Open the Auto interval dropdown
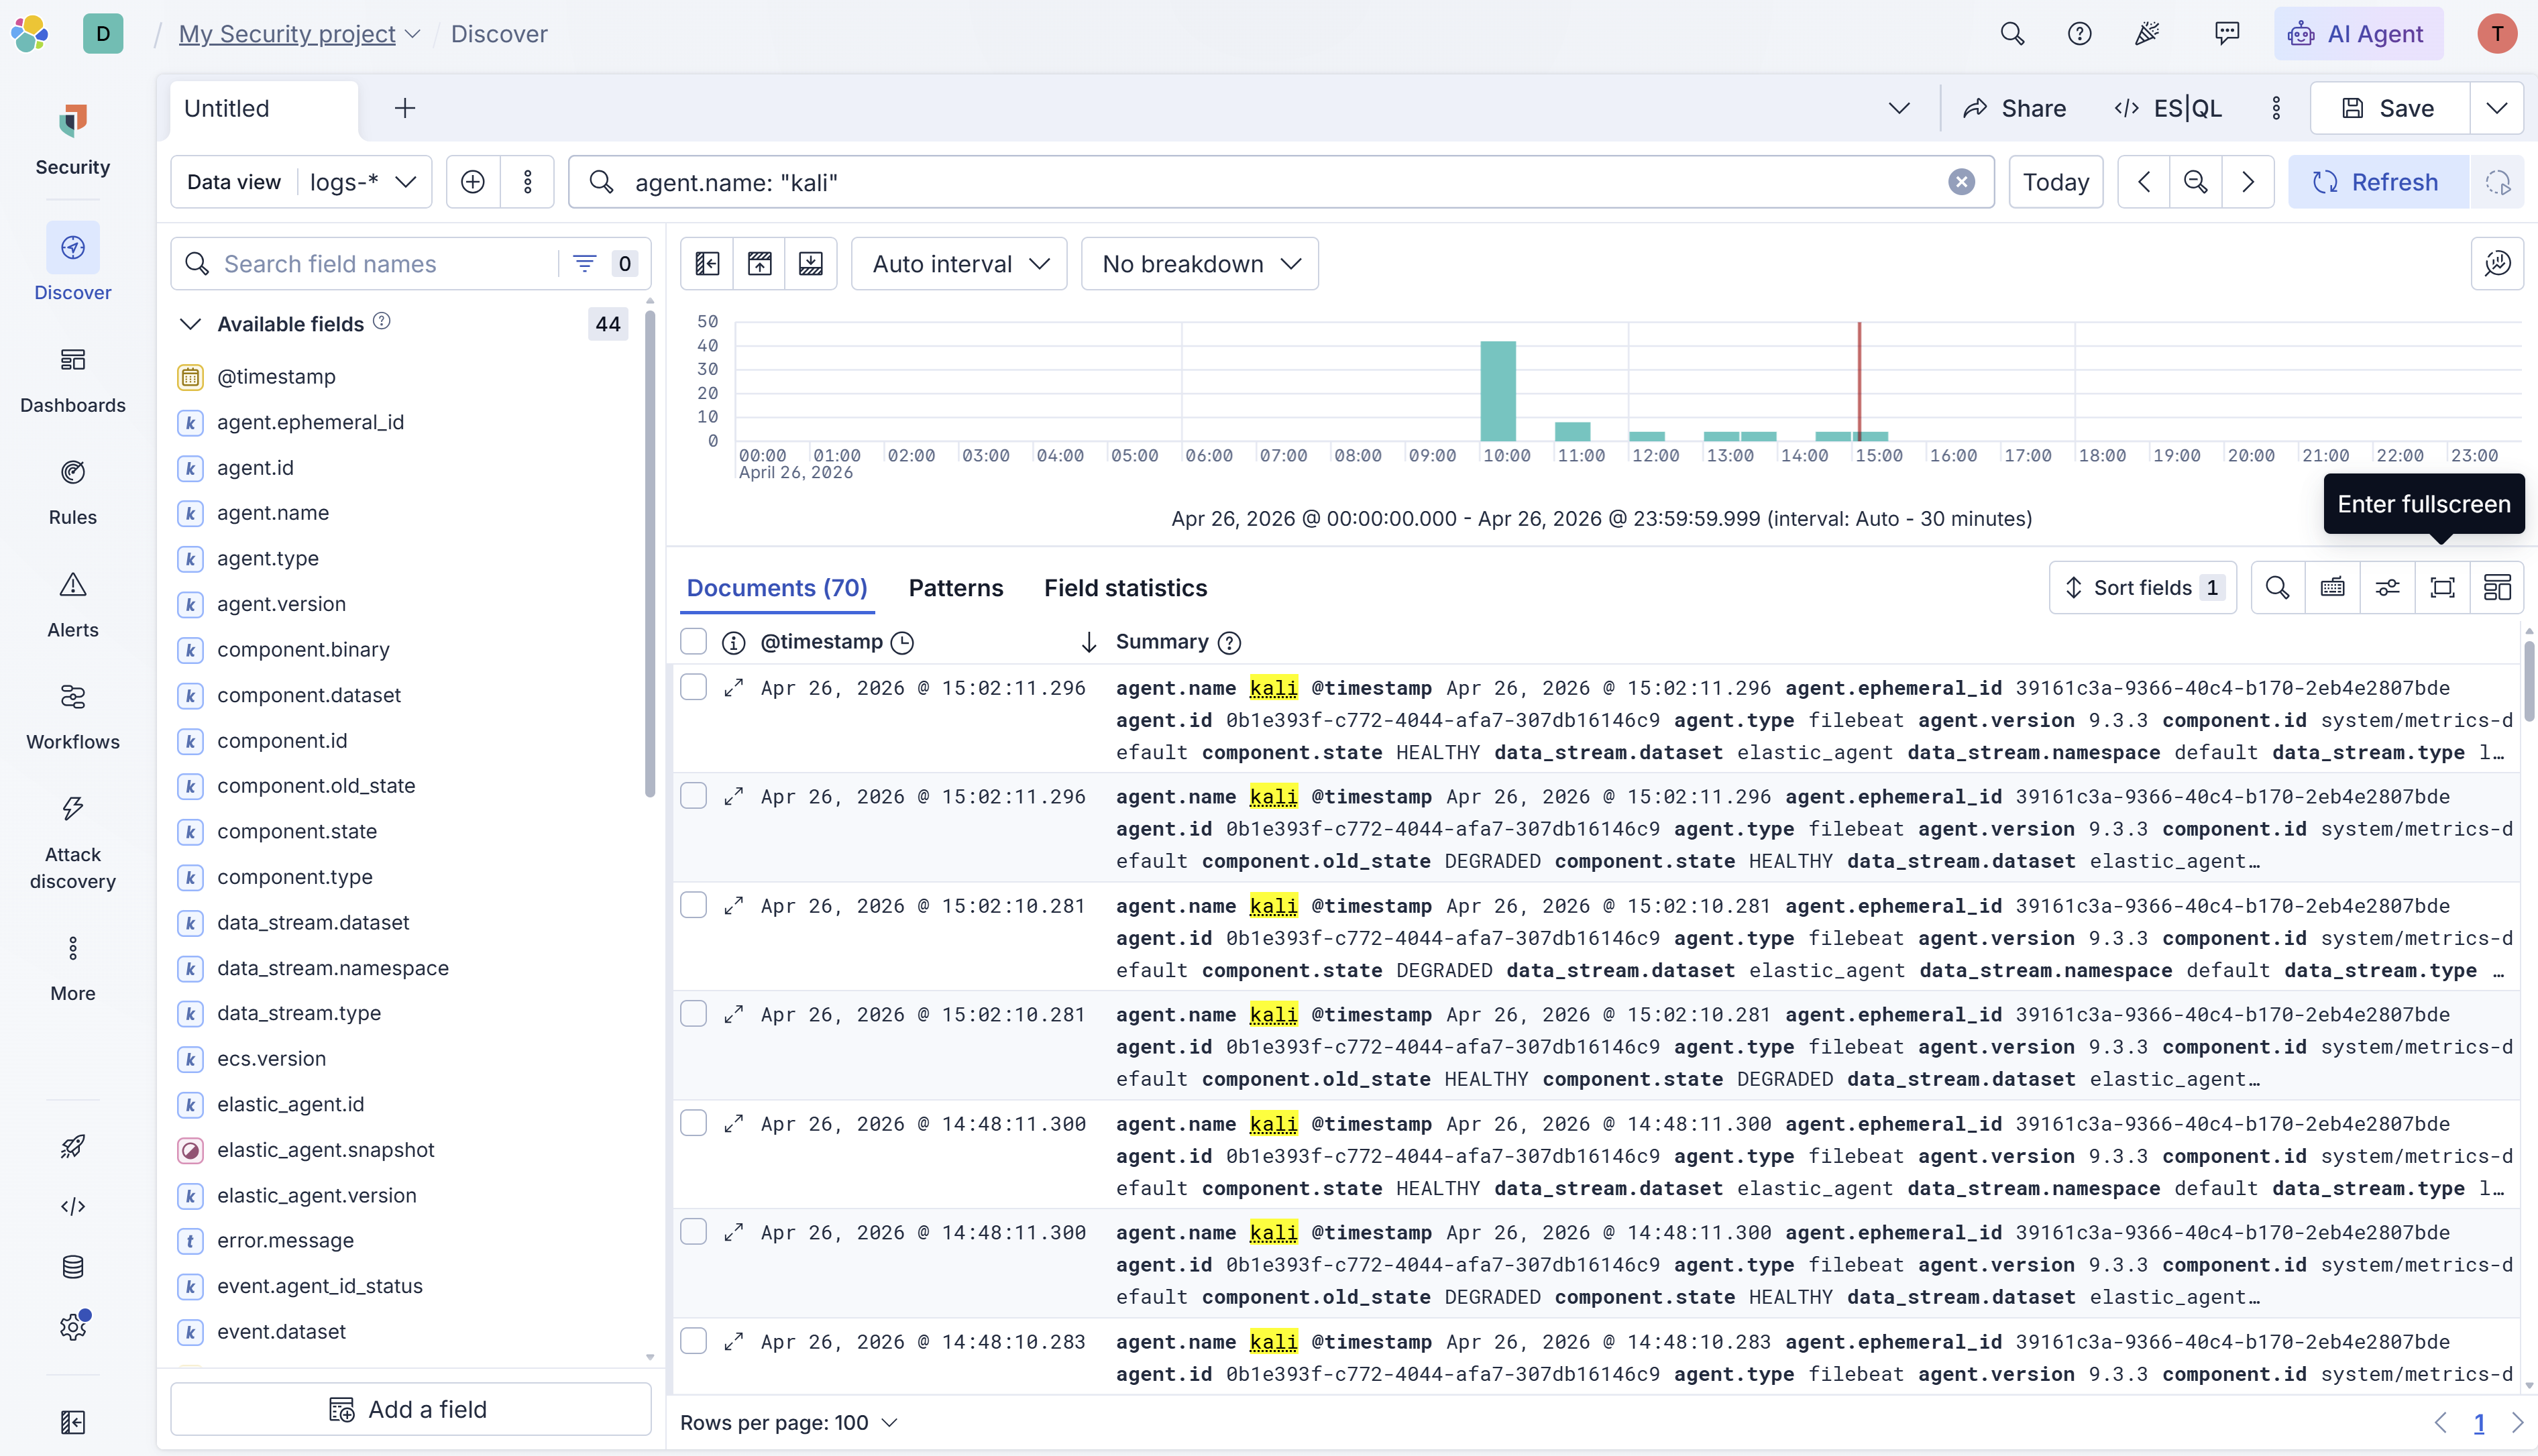This screenshot has height=1456, width=2538. (959, 264)
